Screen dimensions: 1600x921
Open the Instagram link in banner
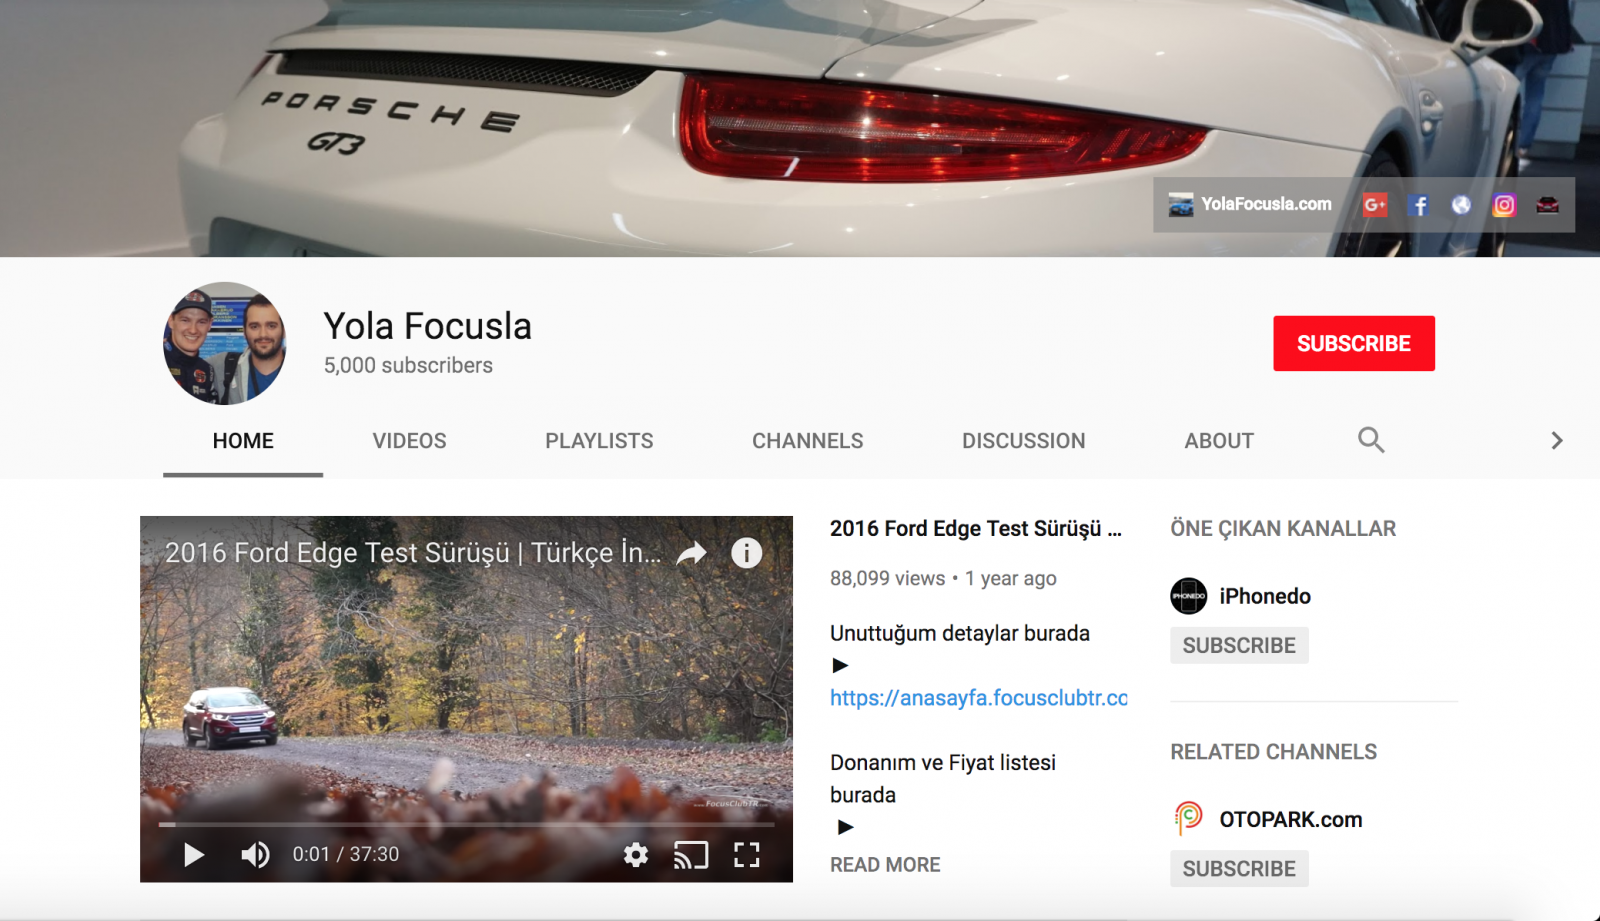point(1504,205)
